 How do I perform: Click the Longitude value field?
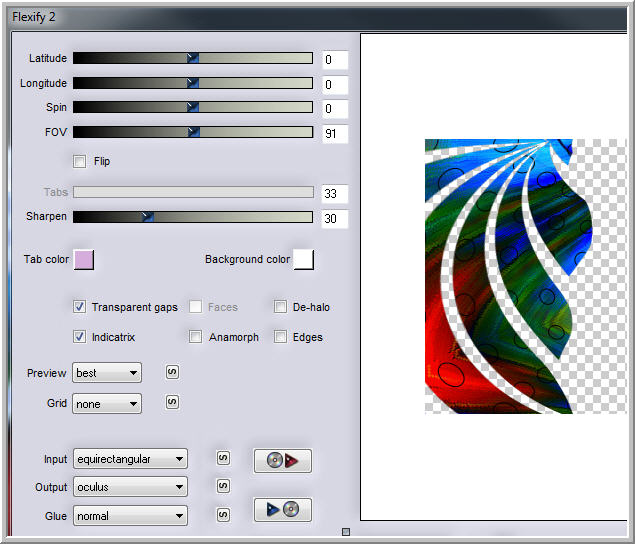[x=335, y=85]
